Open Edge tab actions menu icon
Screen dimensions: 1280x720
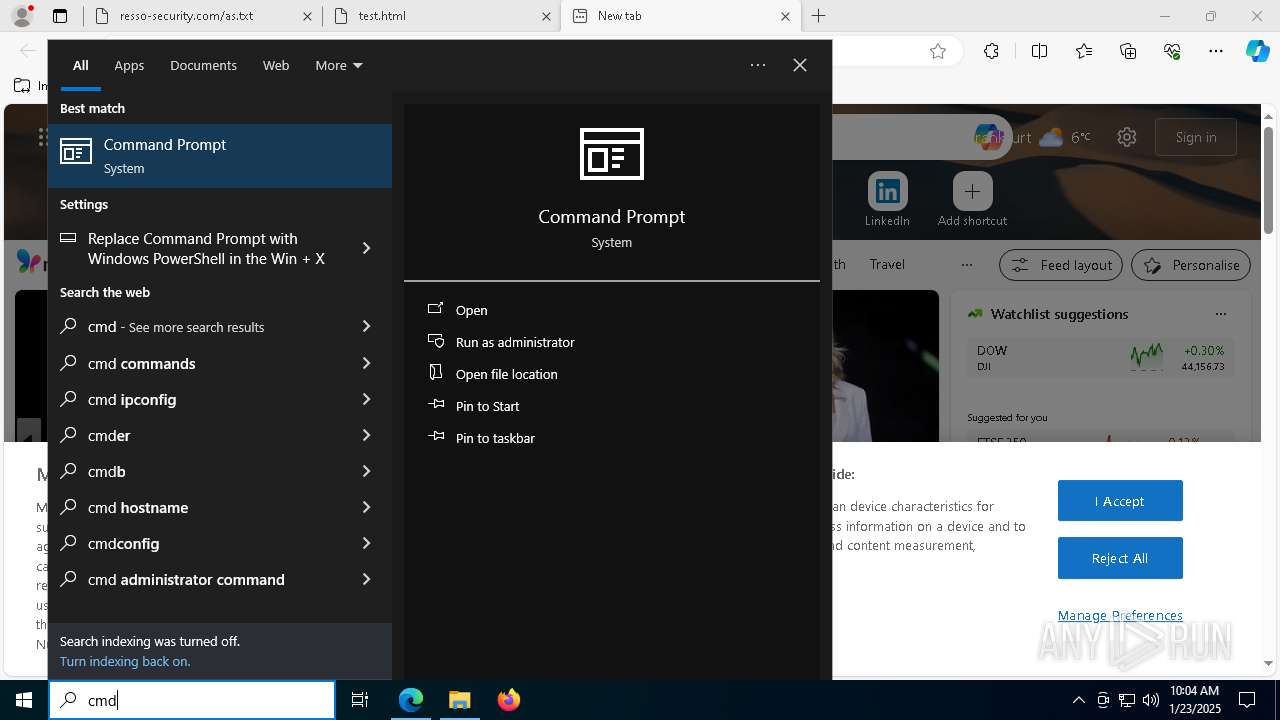point(60,16)
